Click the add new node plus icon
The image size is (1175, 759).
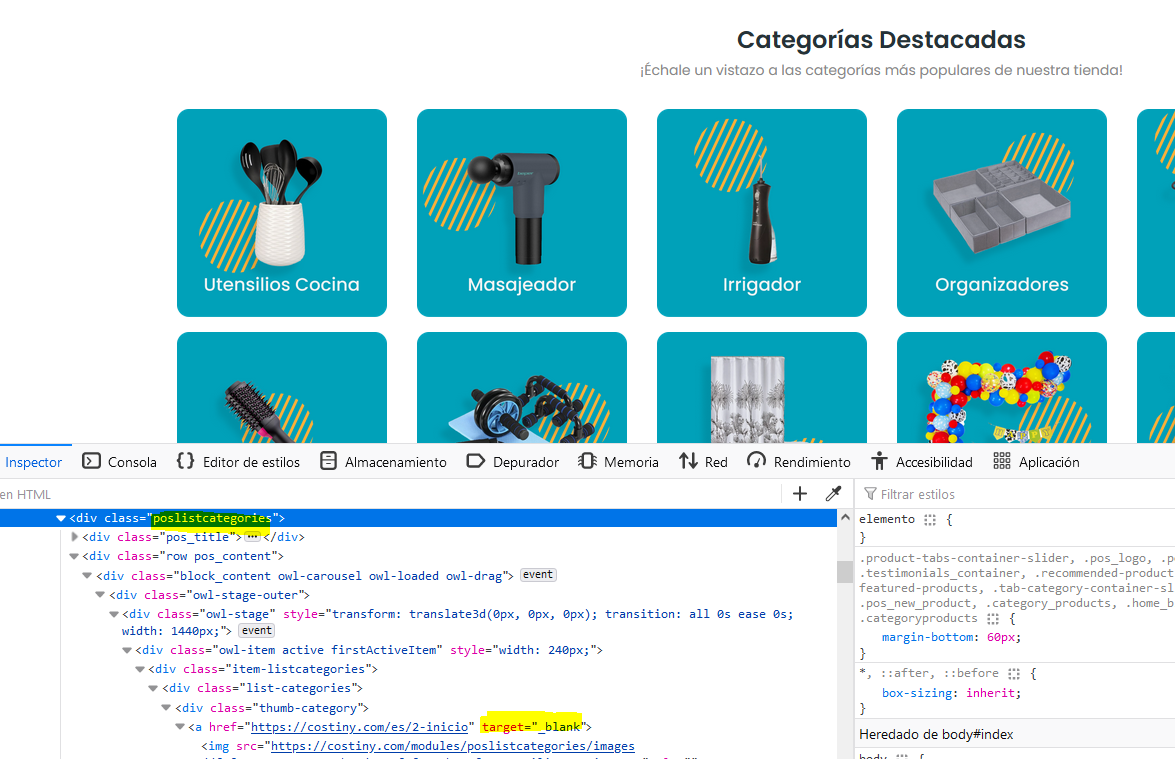[x=799, y=494]
